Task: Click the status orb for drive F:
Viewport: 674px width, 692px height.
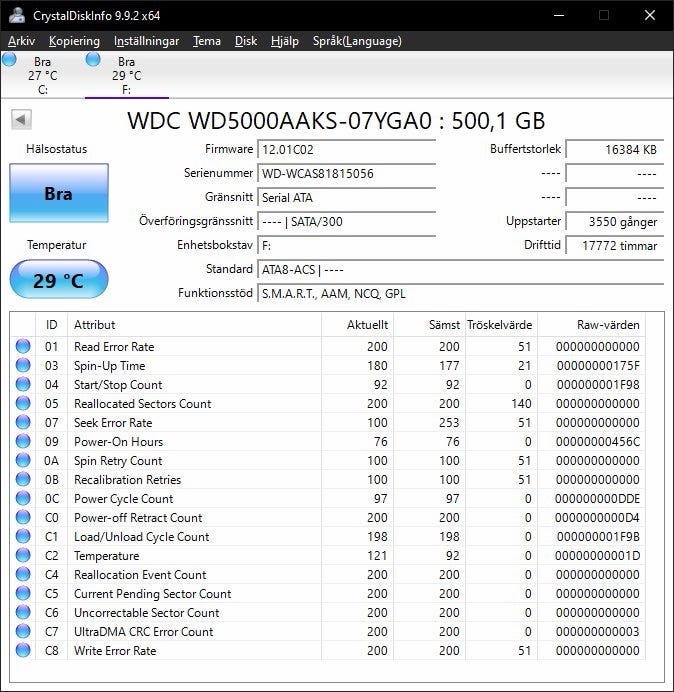Action: [x=93, y=59]
